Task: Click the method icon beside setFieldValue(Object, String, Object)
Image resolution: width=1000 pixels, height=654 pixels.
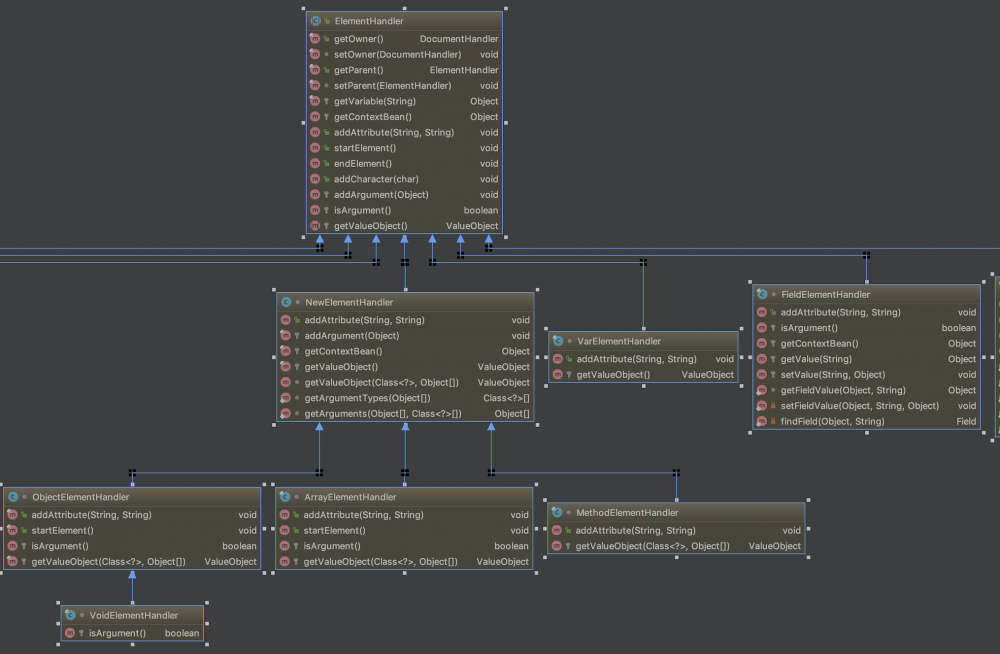Action: pyautogui.click(x=762, y=406)
